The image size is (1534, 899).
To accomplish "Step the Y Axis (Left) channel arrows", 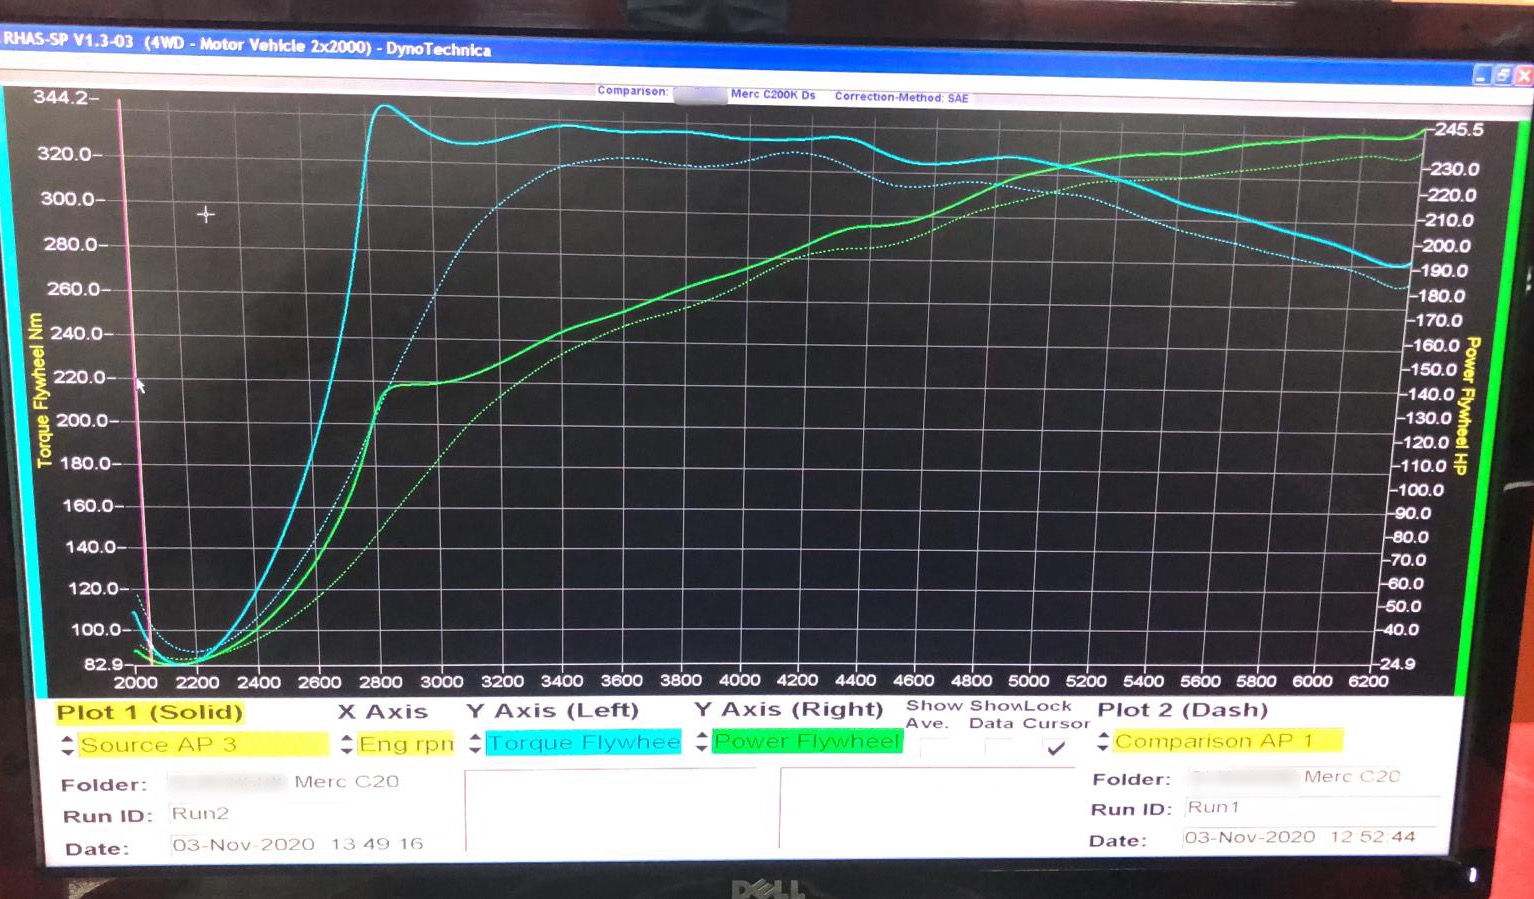I will click(475, 743).
